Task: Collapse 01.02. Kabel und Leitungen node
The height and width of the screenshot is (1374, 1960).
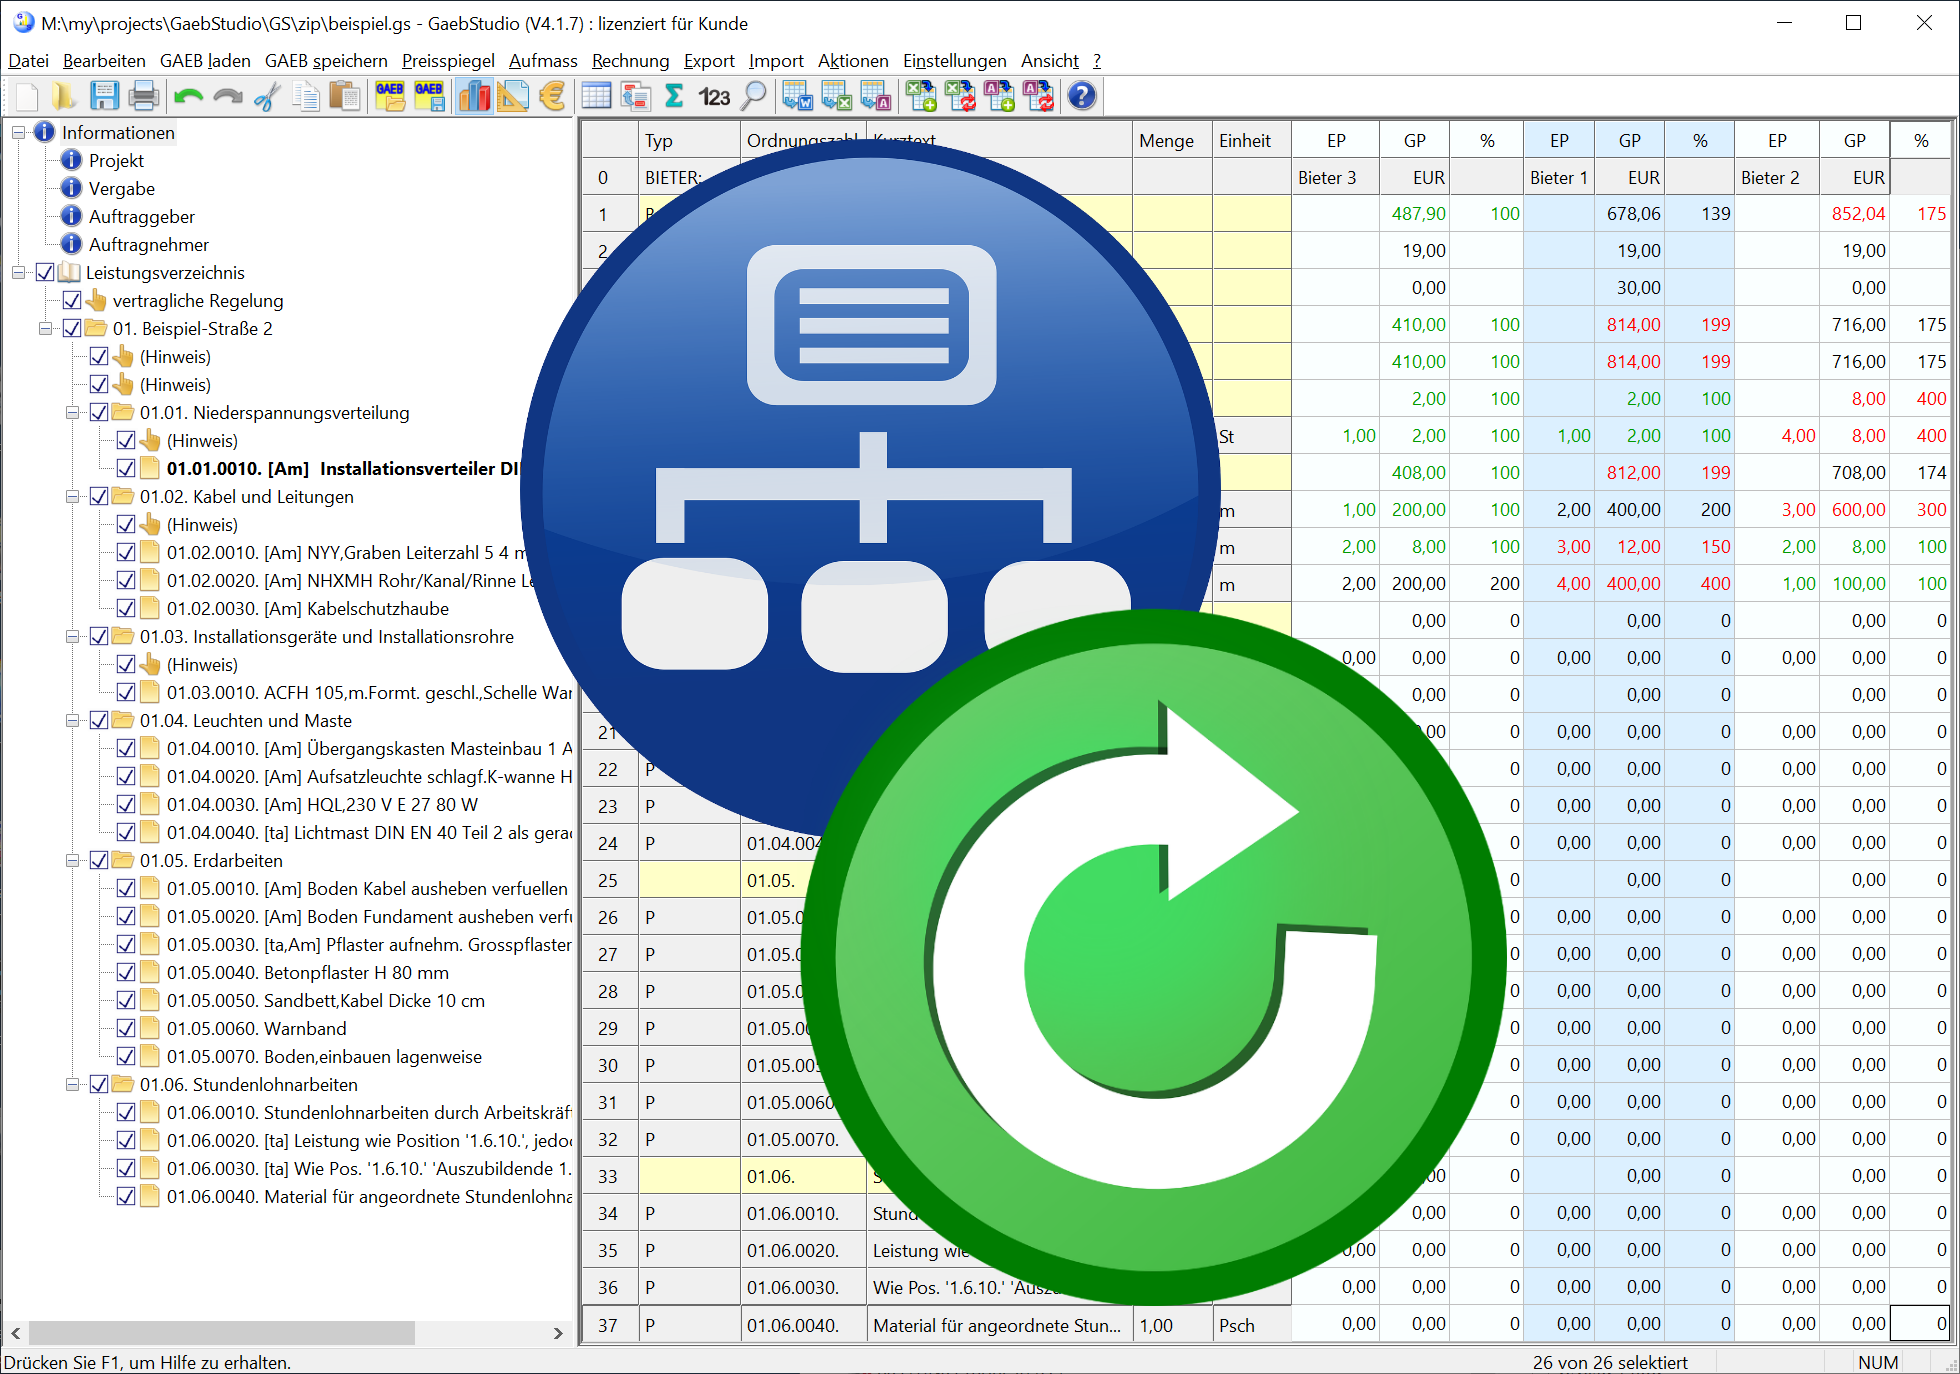Action: coord(72,496)
